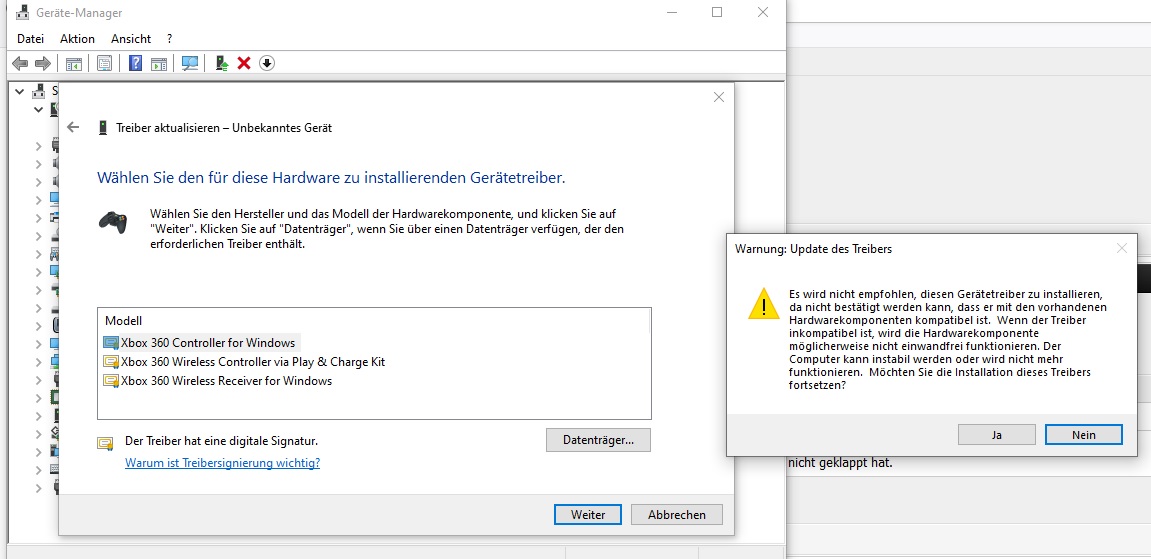
Task: Open the Aktion menu
Action: [77, 38]
